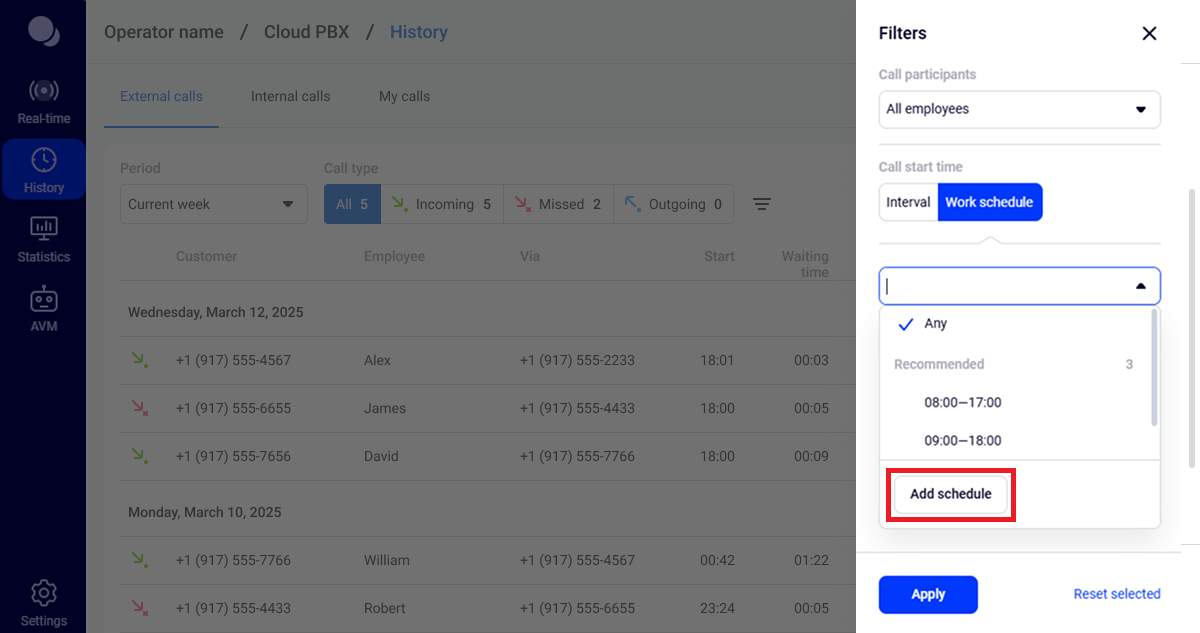Click customer number +1 (917) 555-6655 in James row
The width and height of the screenshot is (1200, 633).
233,408
